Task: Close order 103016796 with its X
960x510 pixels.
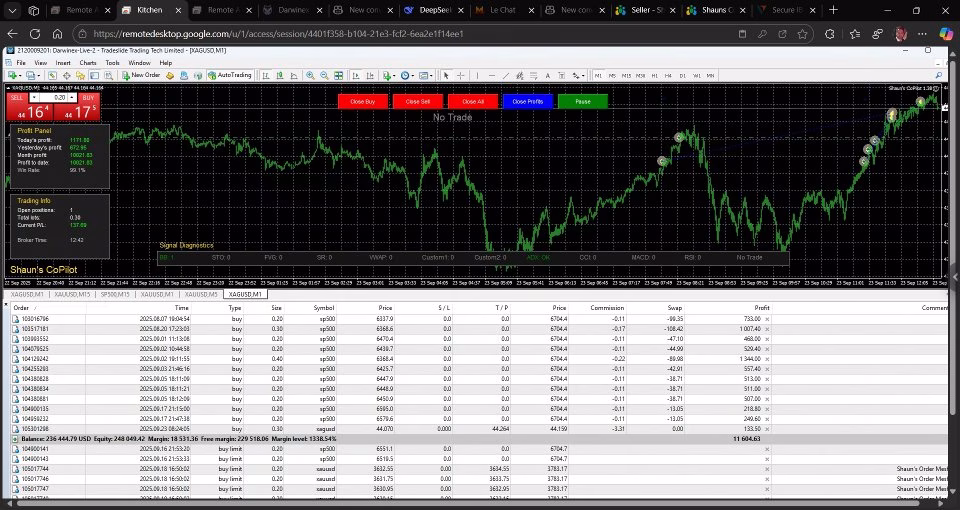Action: coord(767,319)
